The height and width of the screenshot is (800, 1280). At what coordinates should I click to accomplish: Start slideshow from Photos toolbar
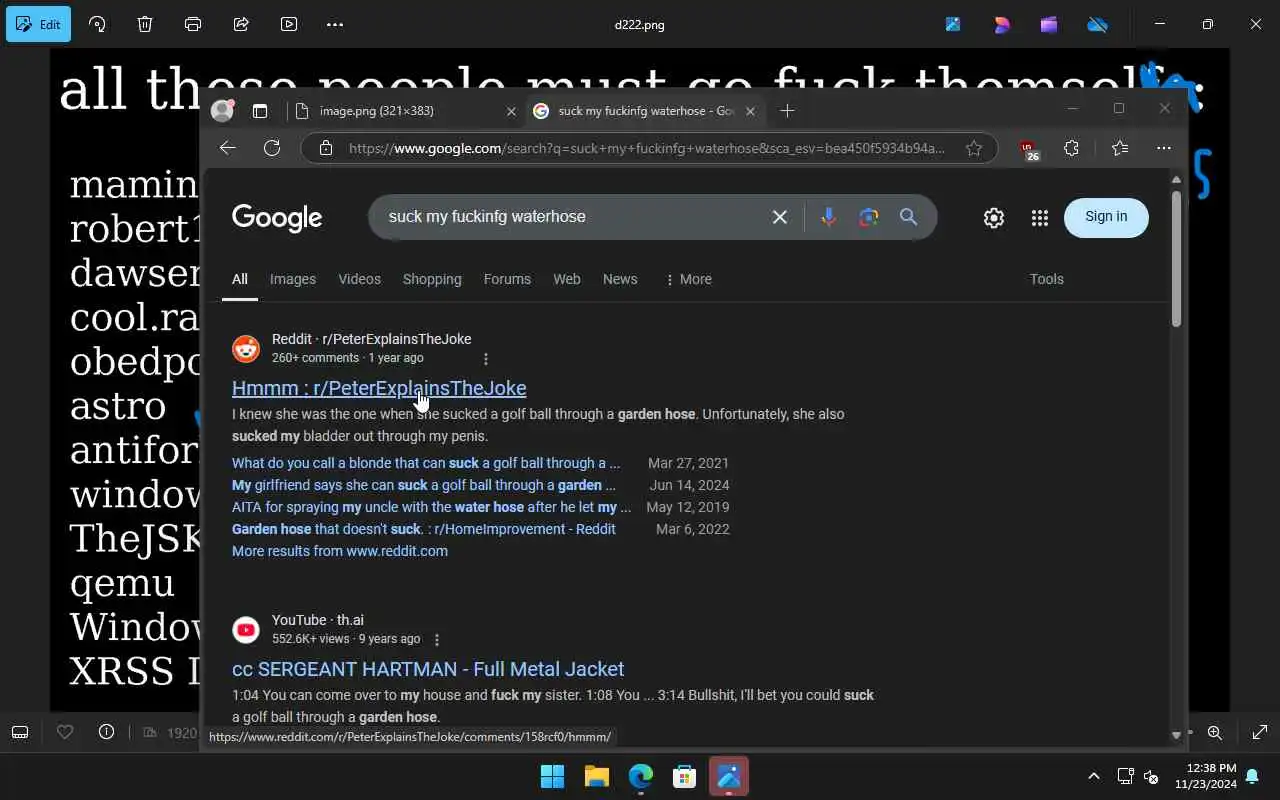(x=289, y=24)
